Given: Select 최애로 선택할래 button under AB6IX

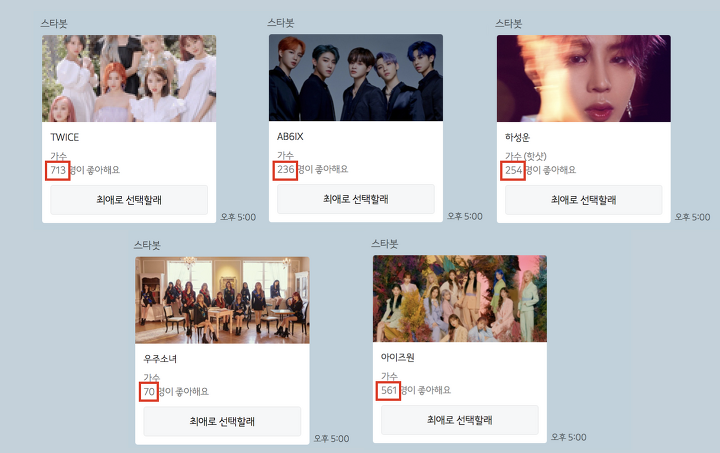Looking at the screenshot, I should [356, 199].
